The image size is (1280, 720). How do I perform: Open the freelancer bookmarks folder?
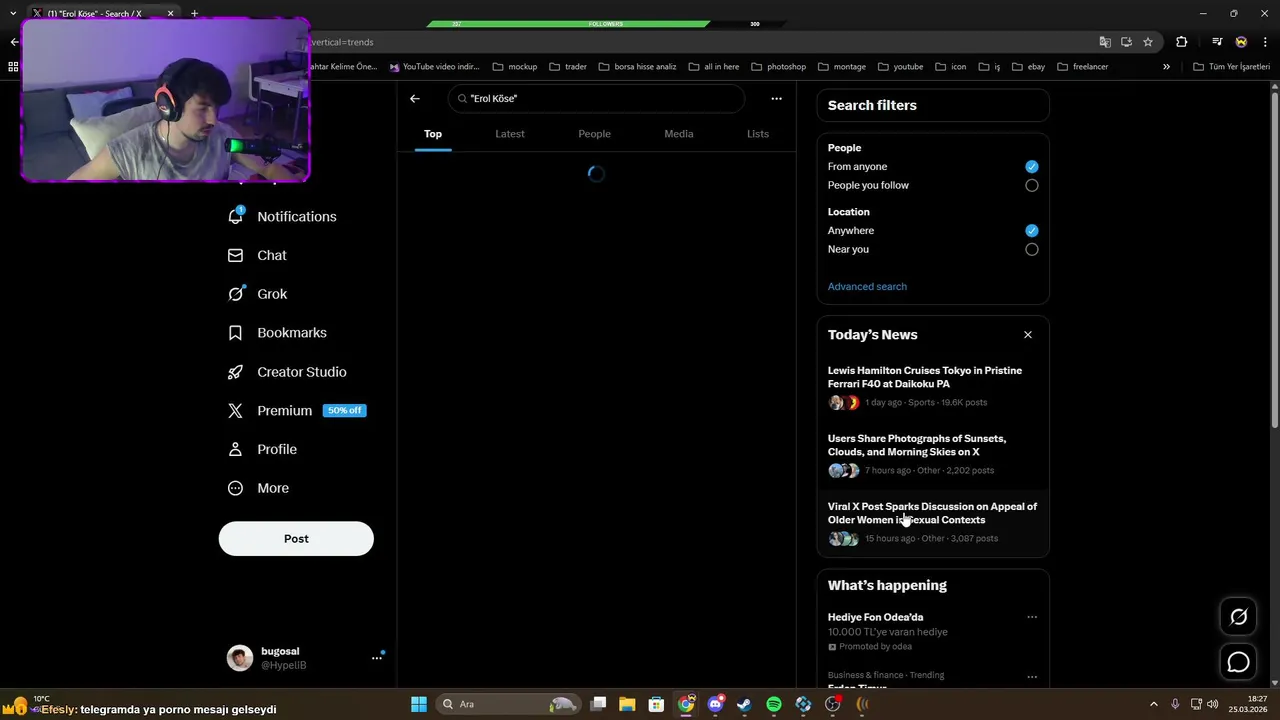tap(1083, 67)
